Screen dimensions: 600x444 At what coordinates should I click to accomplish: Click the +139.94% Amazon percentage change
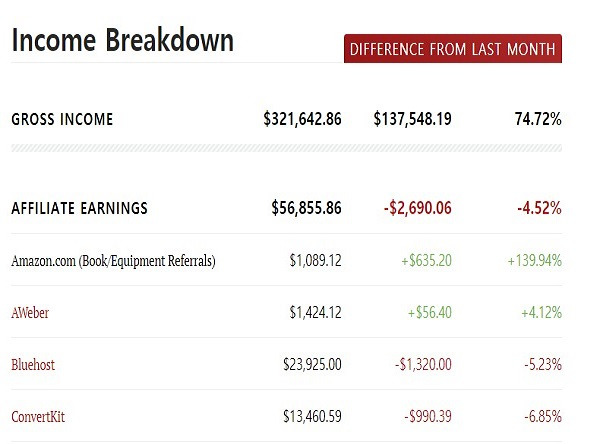535,261
